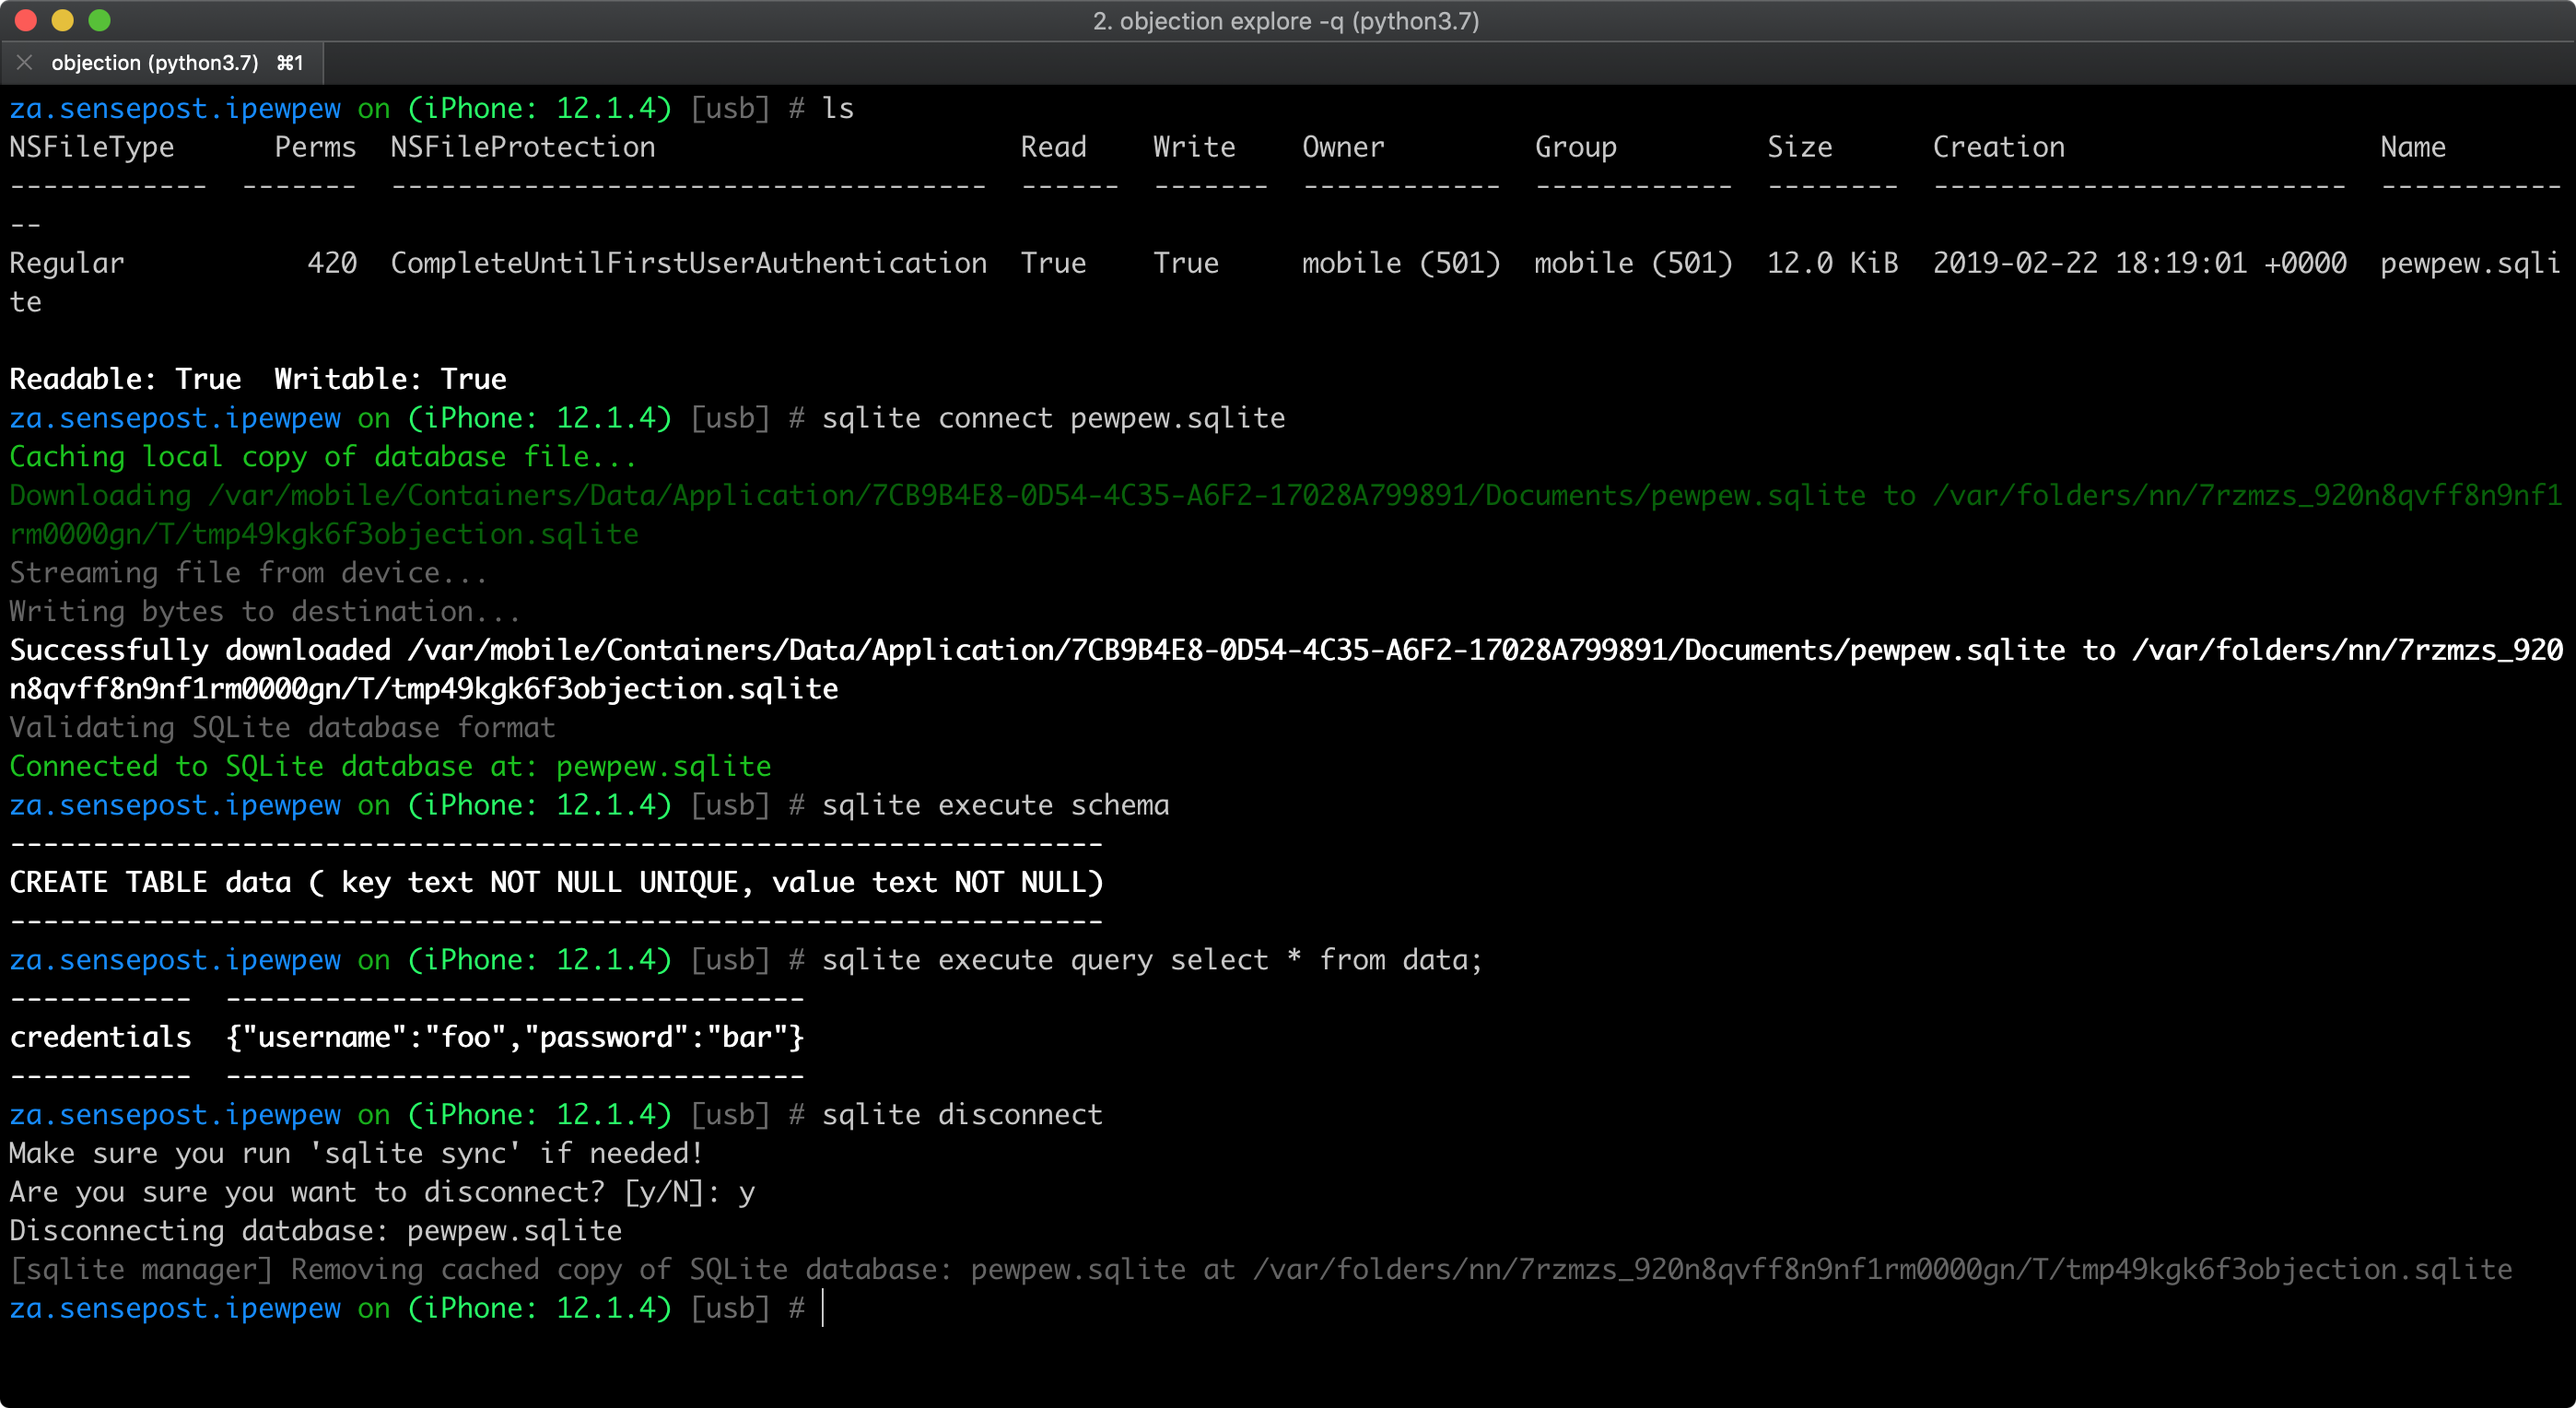Image resolution: width=2576 pixels, height=1408 pixels.
Task: Click the yellow minimize window button
Action: [62, 20]
